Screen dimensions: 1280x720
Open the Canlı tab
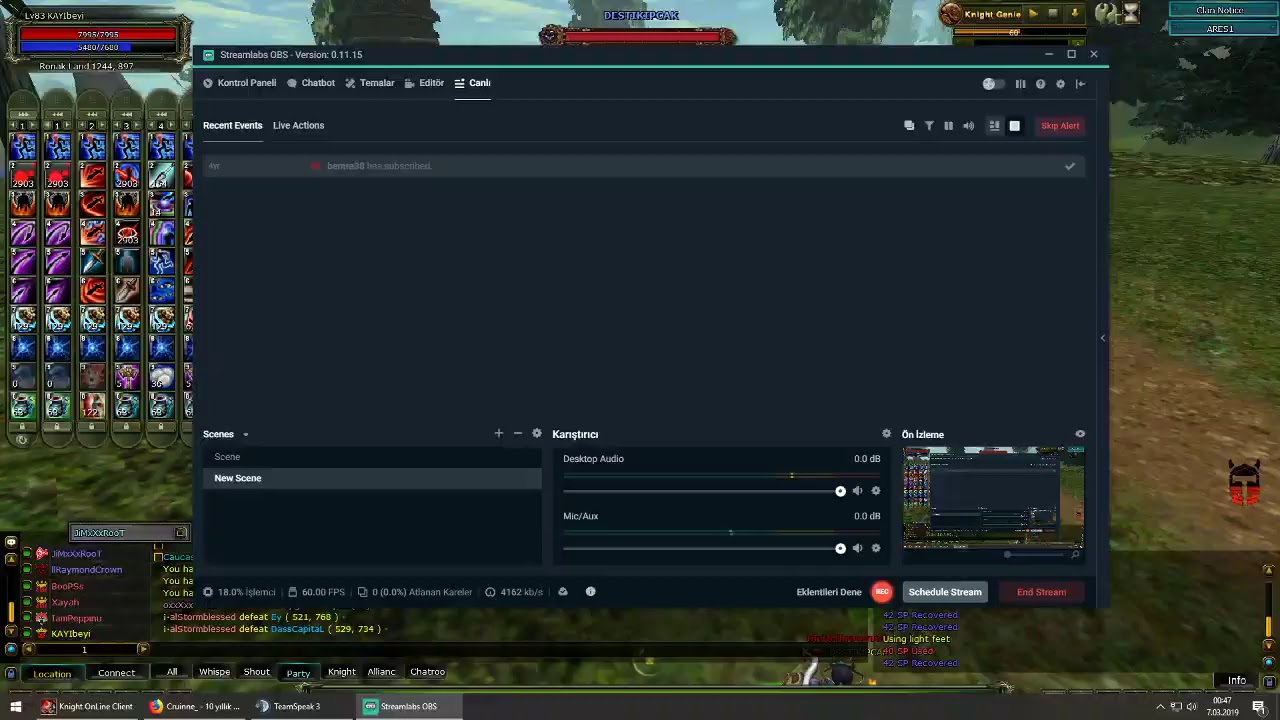click(x=473, y=83)
